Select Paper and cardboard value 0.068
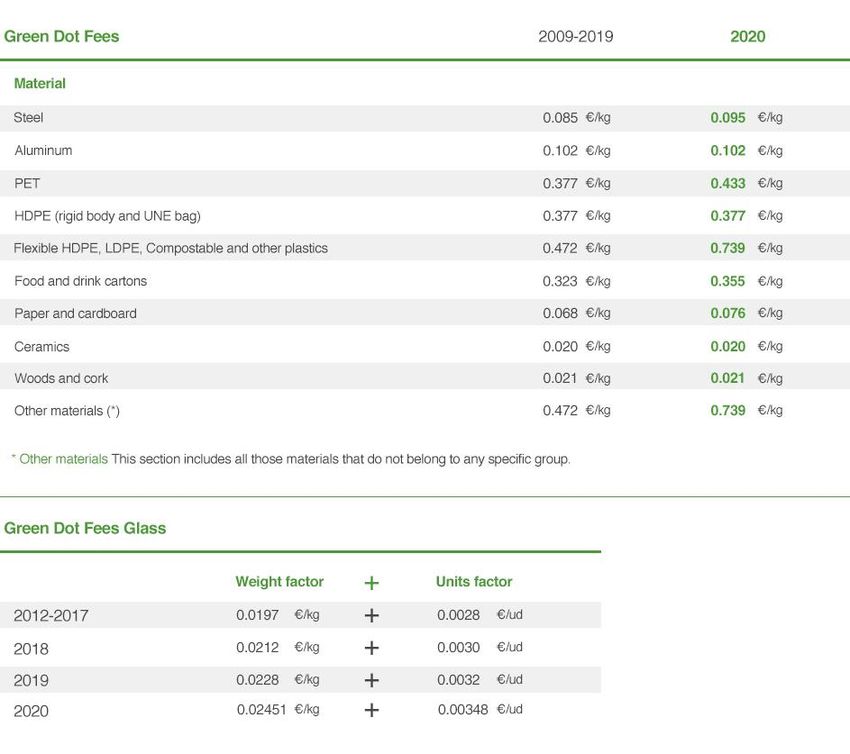The image size is (850, 754). pos(560,313)
